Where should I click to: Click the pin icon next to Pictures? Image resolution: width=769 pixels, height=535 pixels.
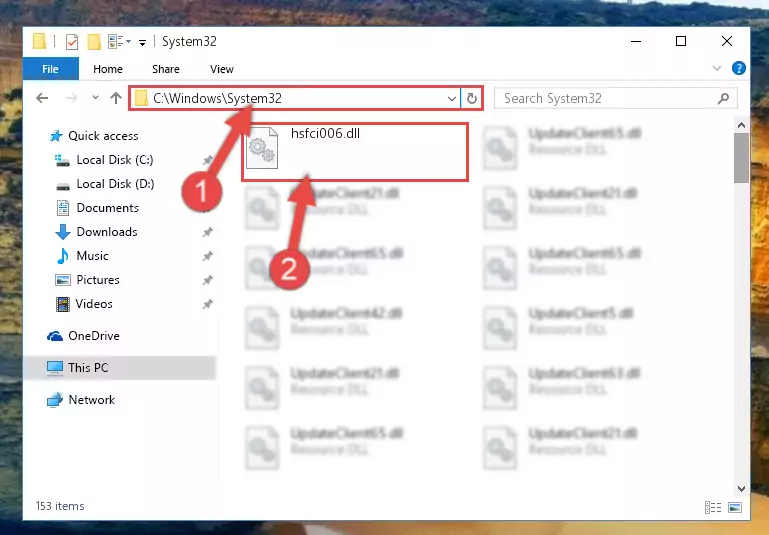tap(208, 280)
